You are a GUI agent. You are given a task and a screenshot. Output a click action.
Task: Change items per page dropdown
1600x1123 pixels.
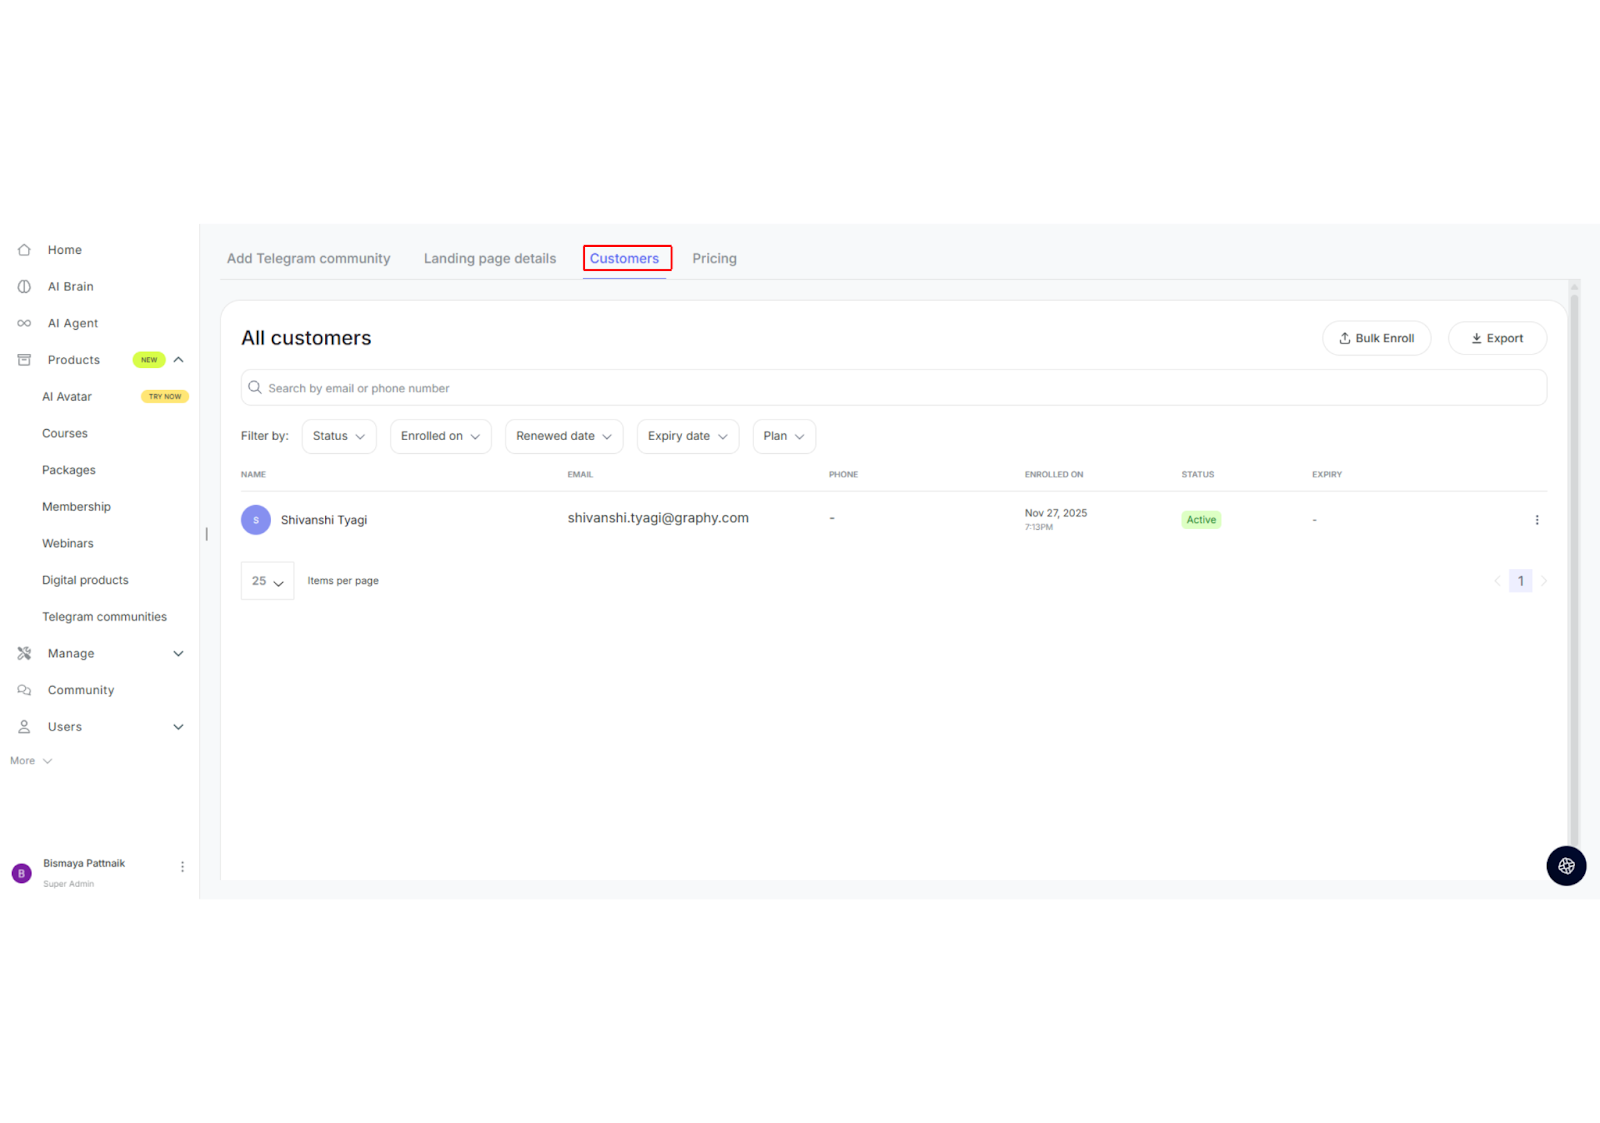point(267,581)
